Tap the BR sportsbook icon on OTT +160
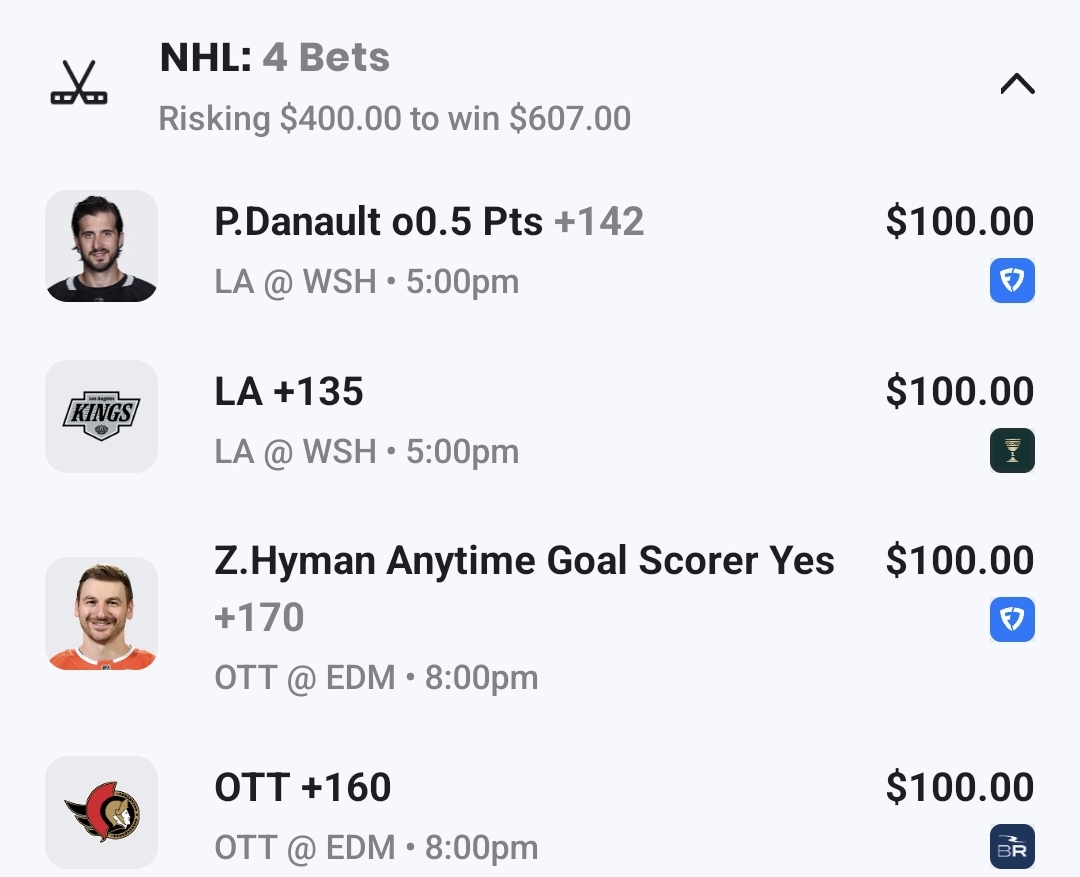Viewport: 1080px width, 877px height. coord(1012,847)
